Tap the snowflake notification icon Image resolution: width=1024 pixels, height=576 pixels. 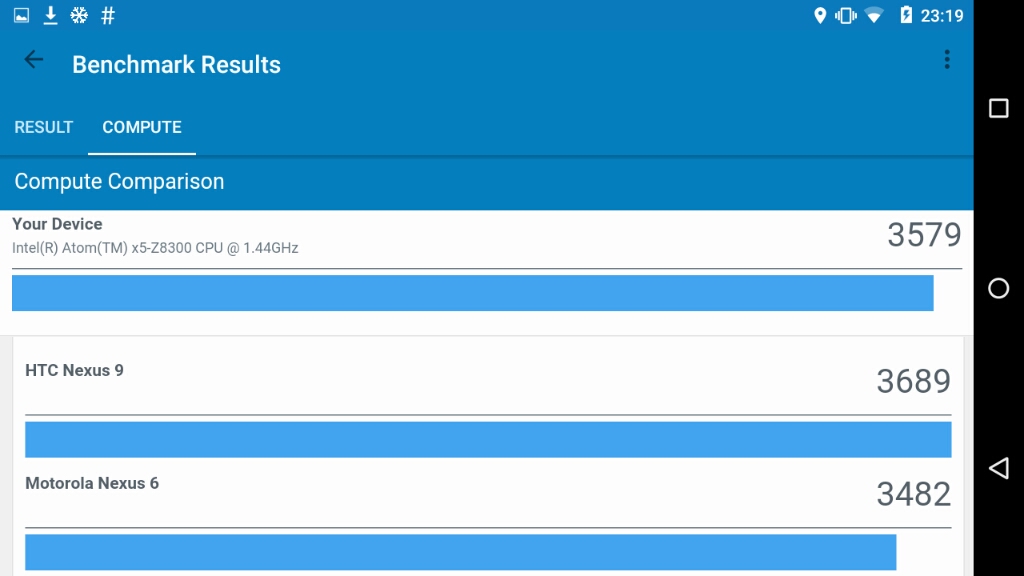[79, 15]
